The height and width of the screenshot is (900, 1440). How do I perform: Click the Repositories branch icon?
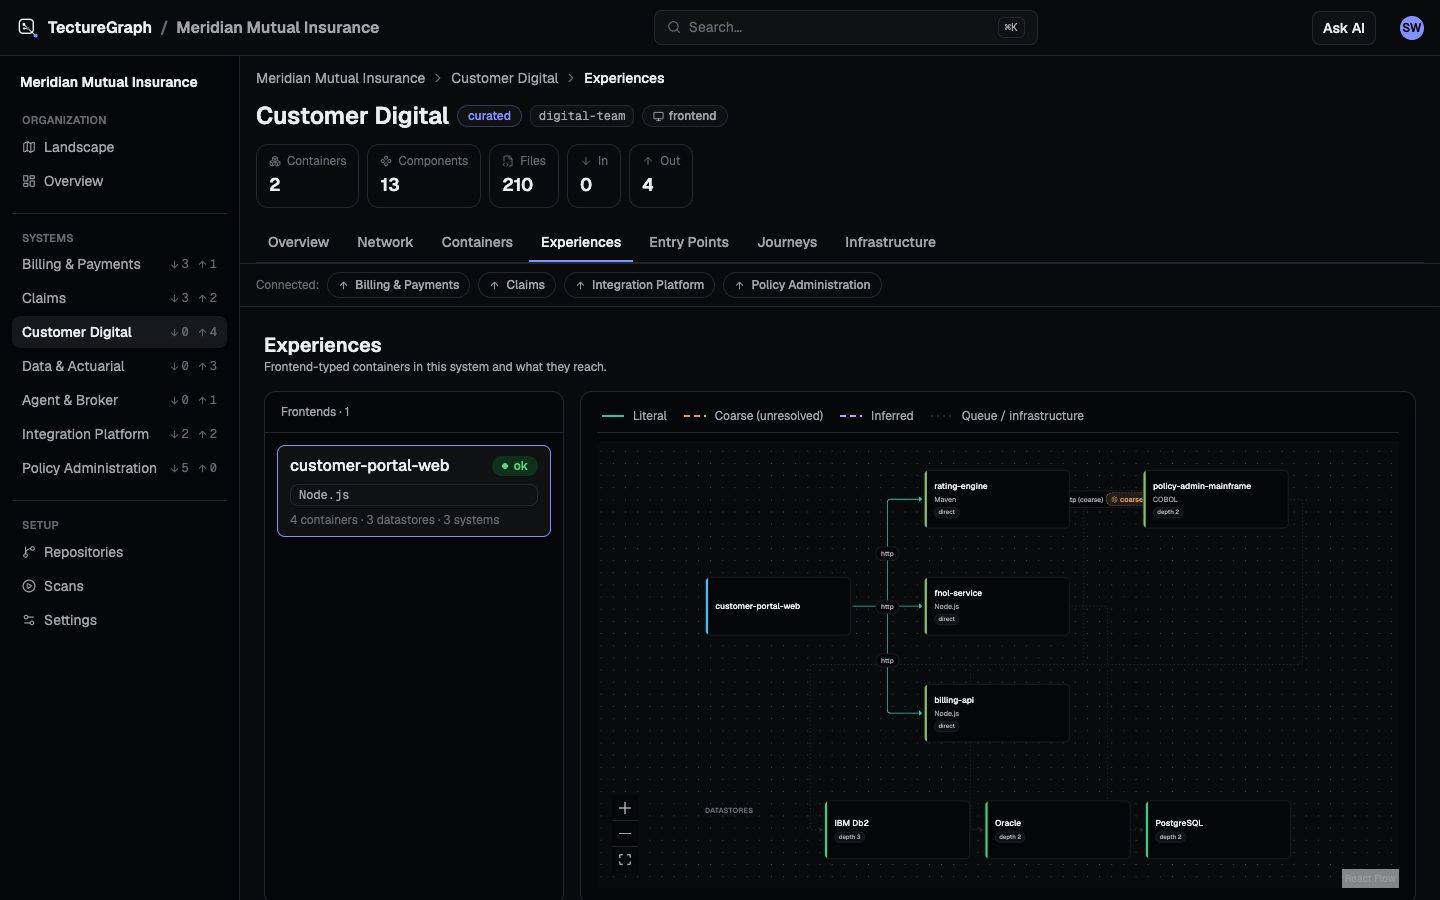click(29, 552)
